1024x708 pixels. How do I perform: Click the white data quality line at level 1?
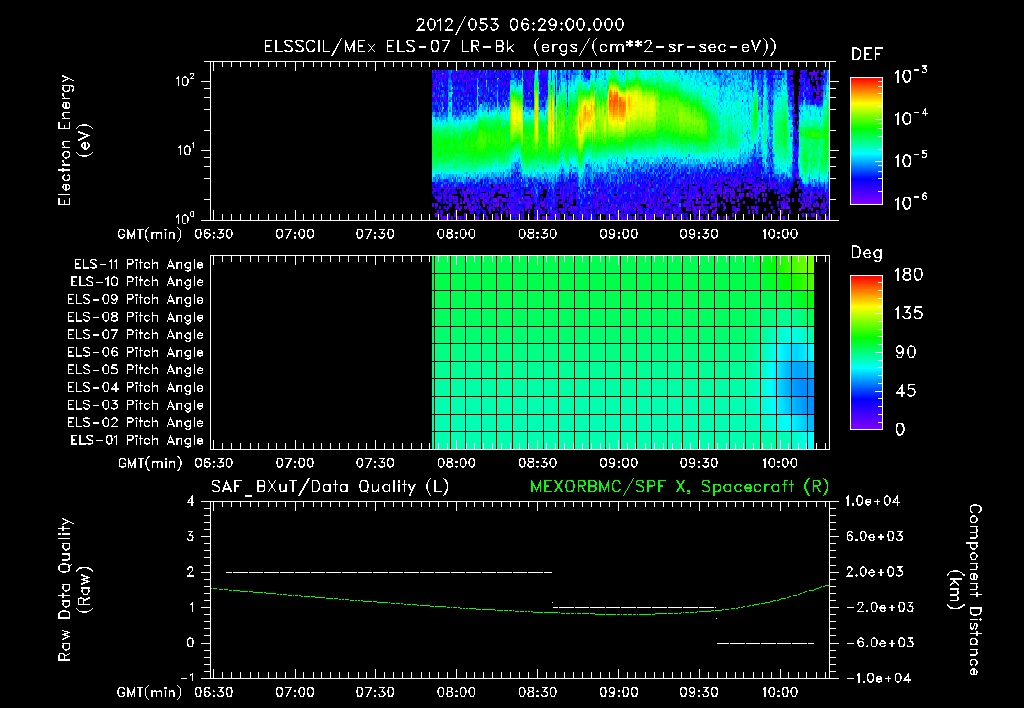coord(634,607)
